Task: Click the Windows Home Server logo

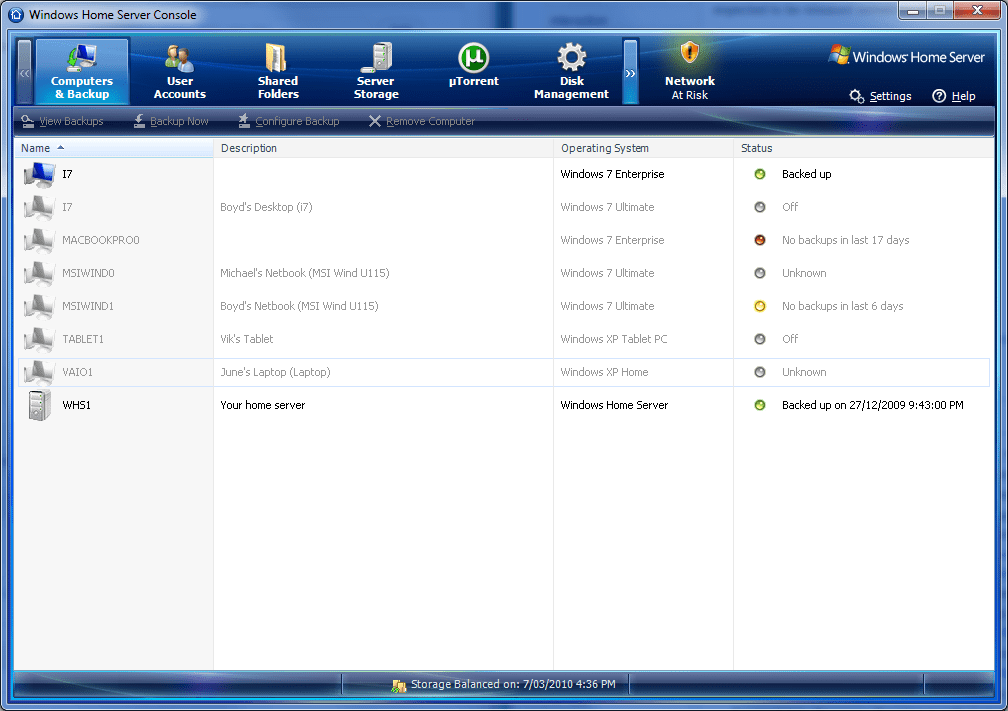Action: 906,57
